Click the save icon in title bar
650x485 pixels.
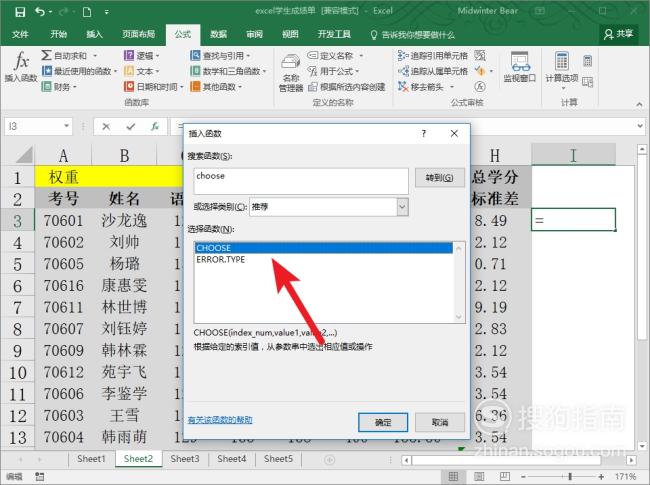(x=17, y=11)
